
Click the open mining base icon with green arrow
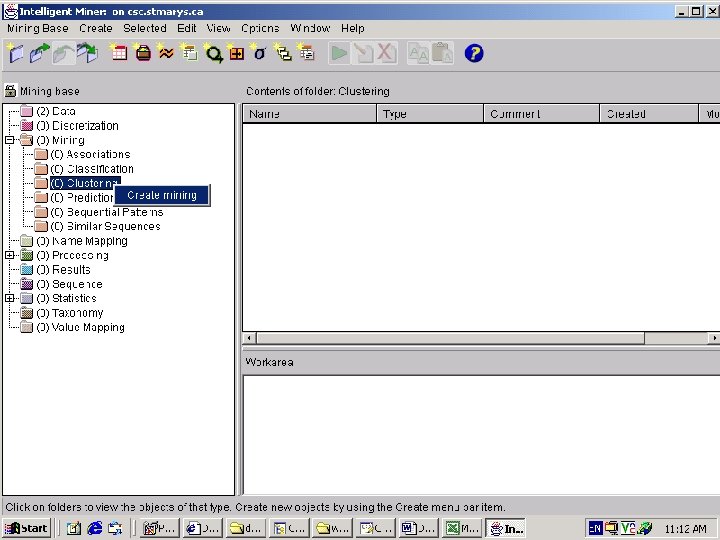pos(39,53)
